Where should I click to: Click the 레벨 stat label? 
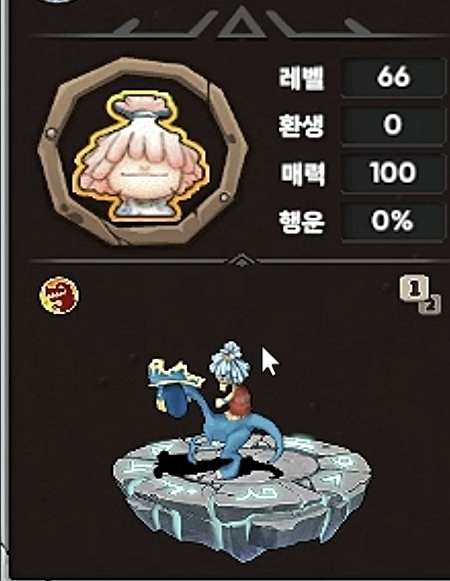tap(301, 78)
